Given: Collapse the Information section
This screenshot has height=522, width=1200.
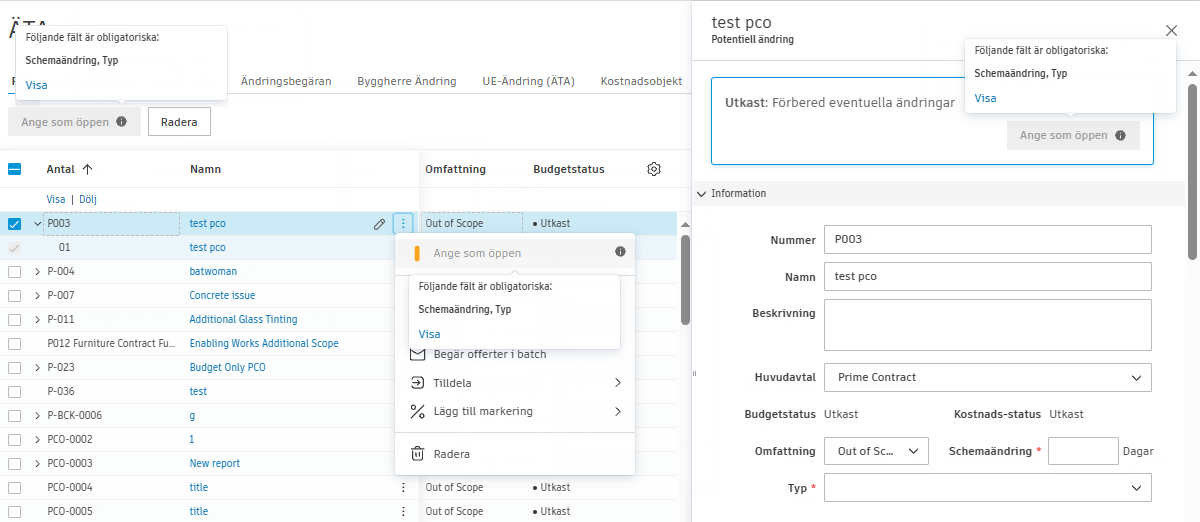Looking at the screenshot, I should click(701, 194).
